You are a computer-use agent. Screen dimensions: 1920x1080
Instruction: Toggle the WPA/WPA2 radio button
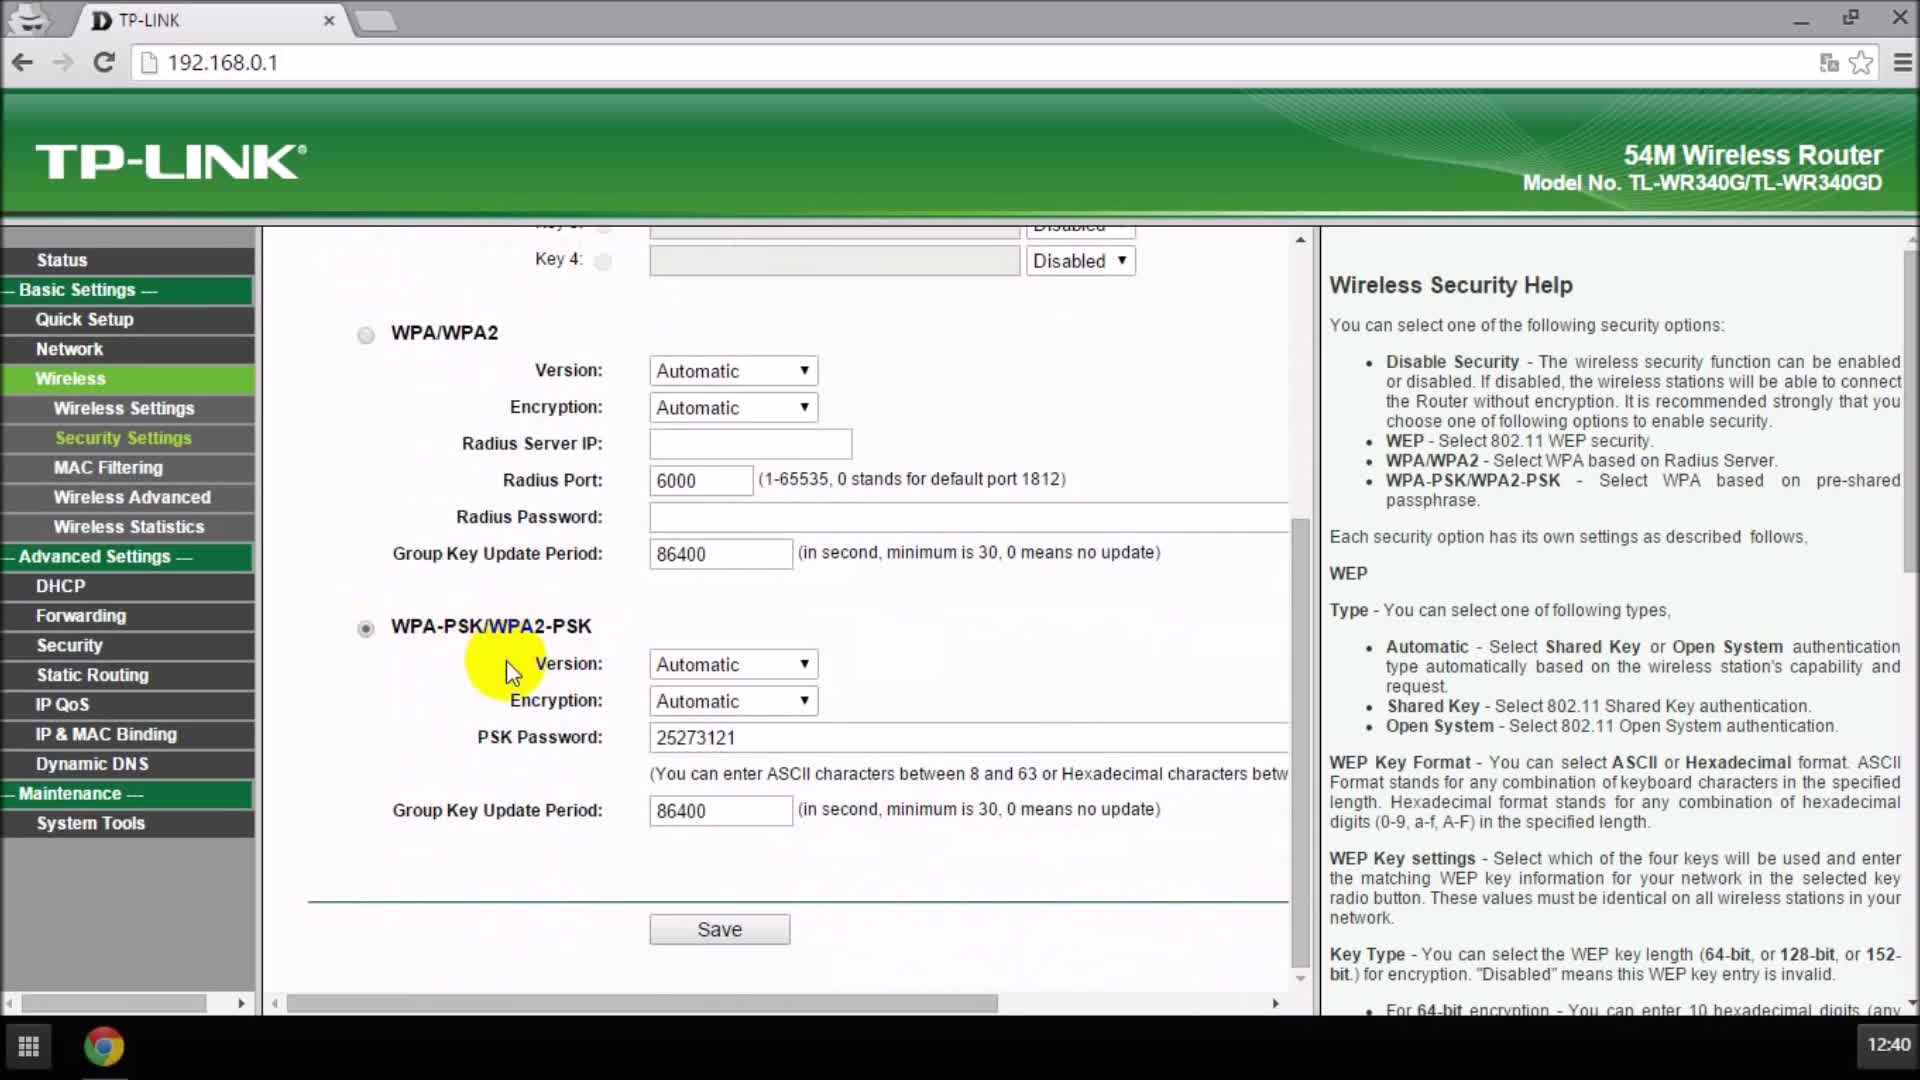pos(365,332)
